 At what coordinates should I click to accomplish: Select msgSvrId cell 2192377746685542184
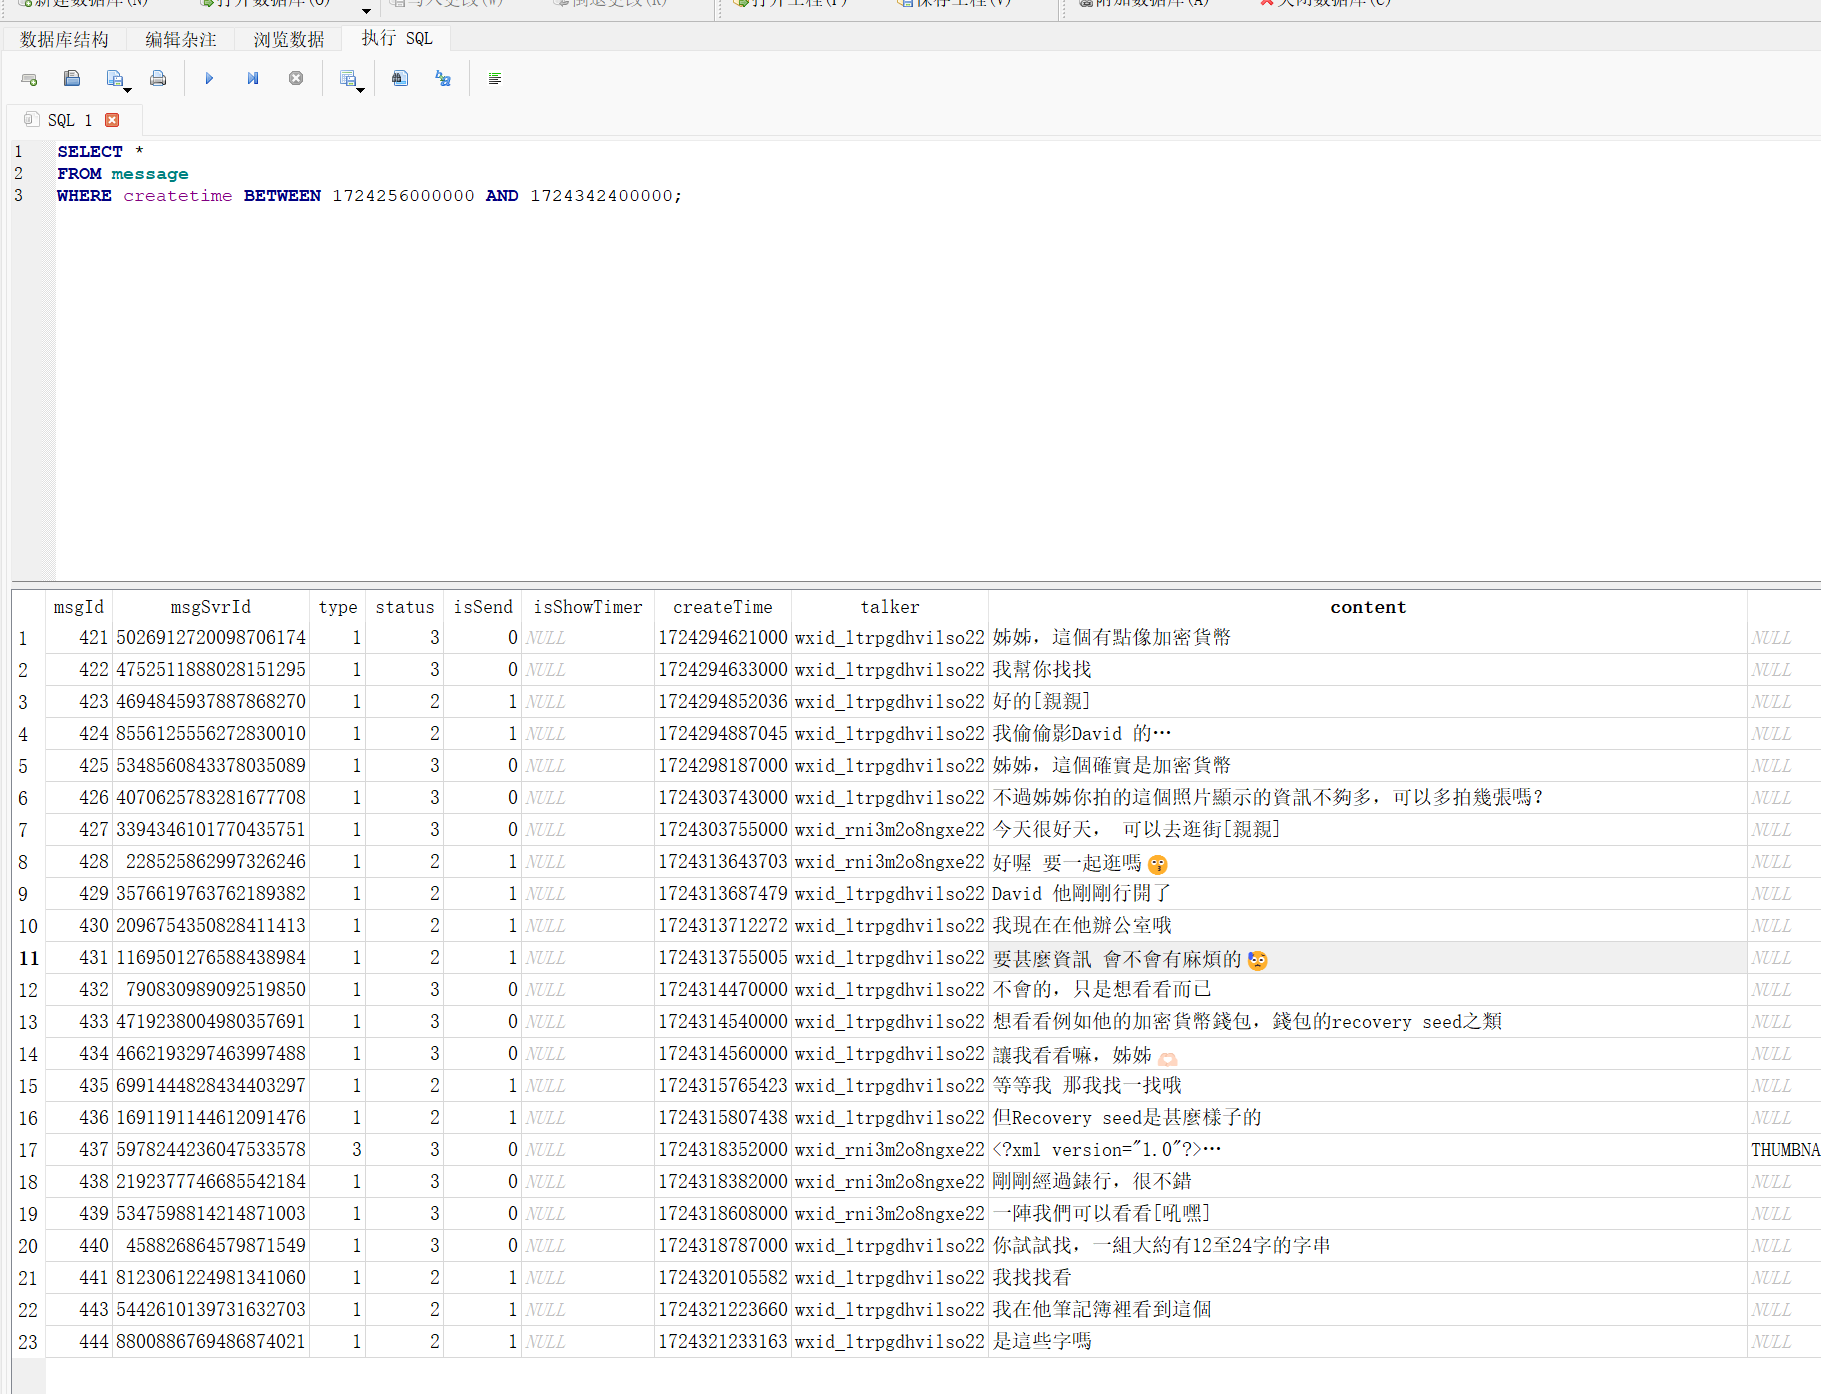click(x=211, y=1182)
